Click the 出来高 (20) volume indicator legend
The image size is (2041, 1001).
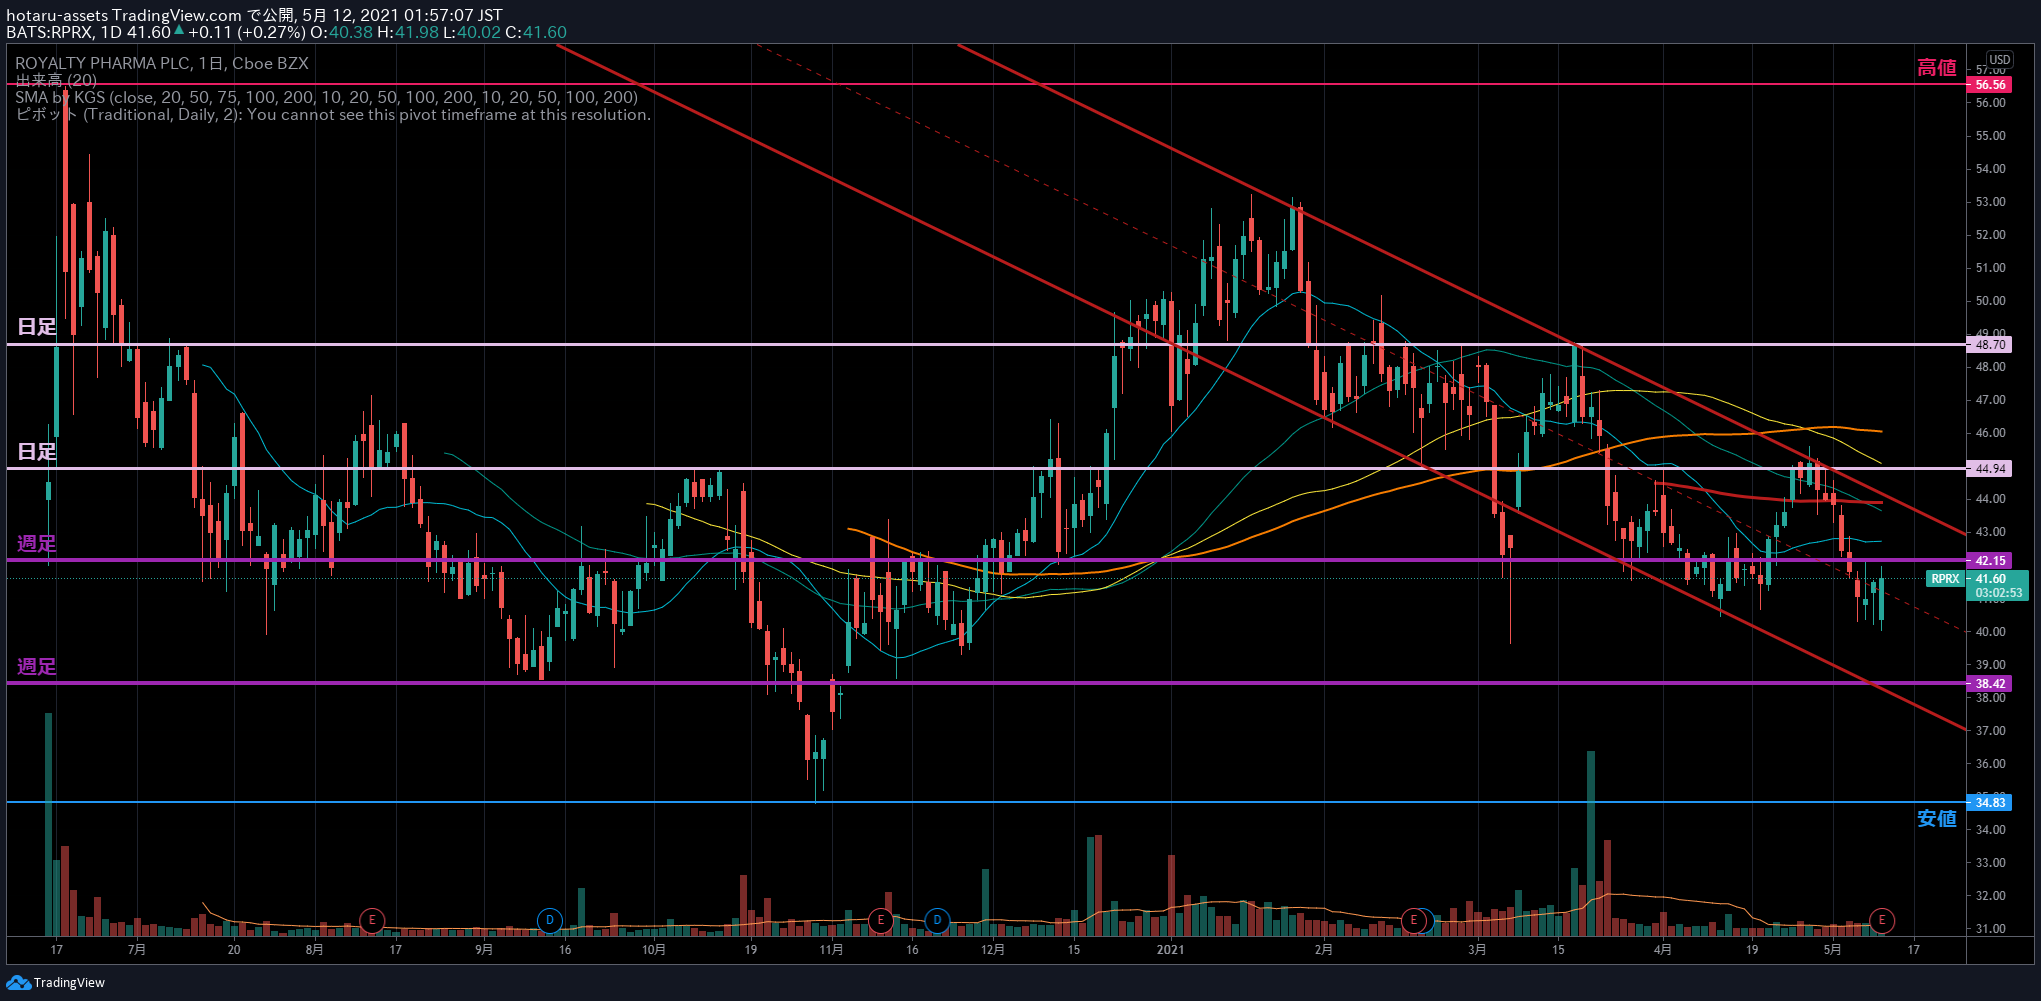56,80
